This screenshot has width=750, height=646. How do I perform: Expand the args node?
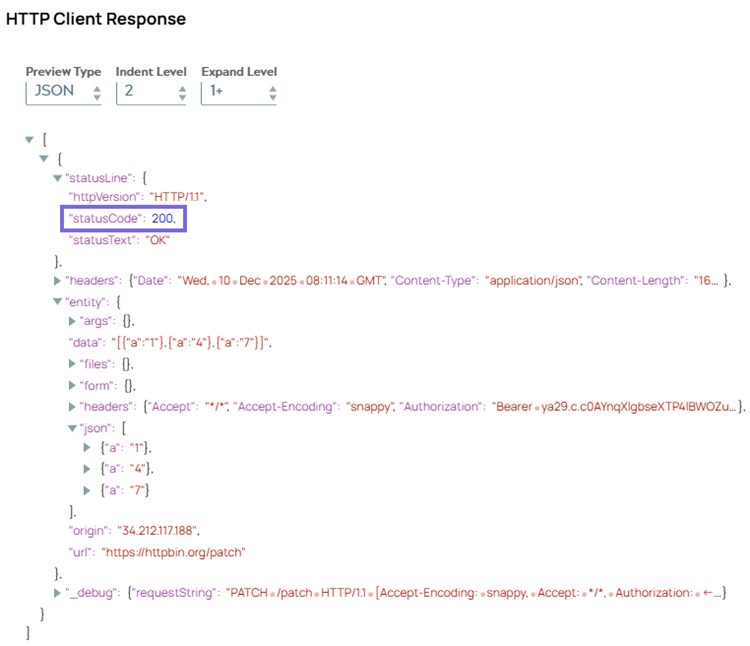click(x=72, y=321)
